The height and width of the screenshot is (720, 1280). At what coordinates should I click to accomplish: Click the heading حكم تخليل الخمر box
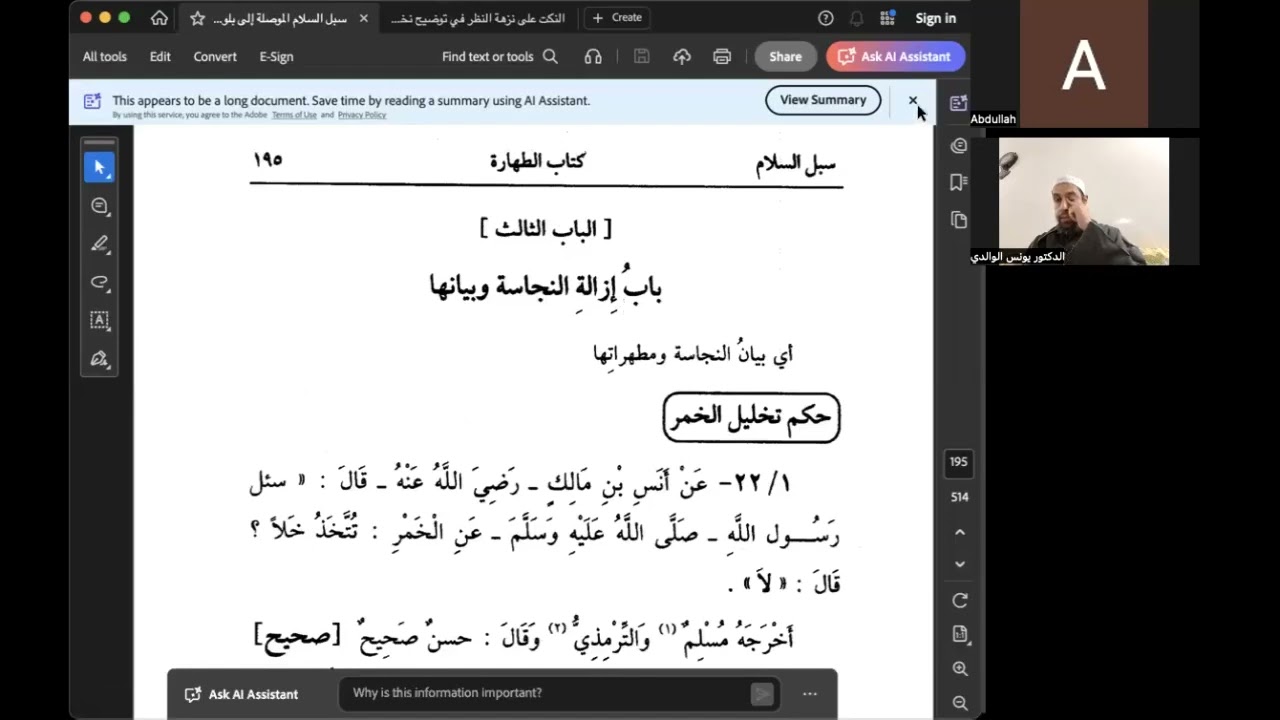coord(751,418)
